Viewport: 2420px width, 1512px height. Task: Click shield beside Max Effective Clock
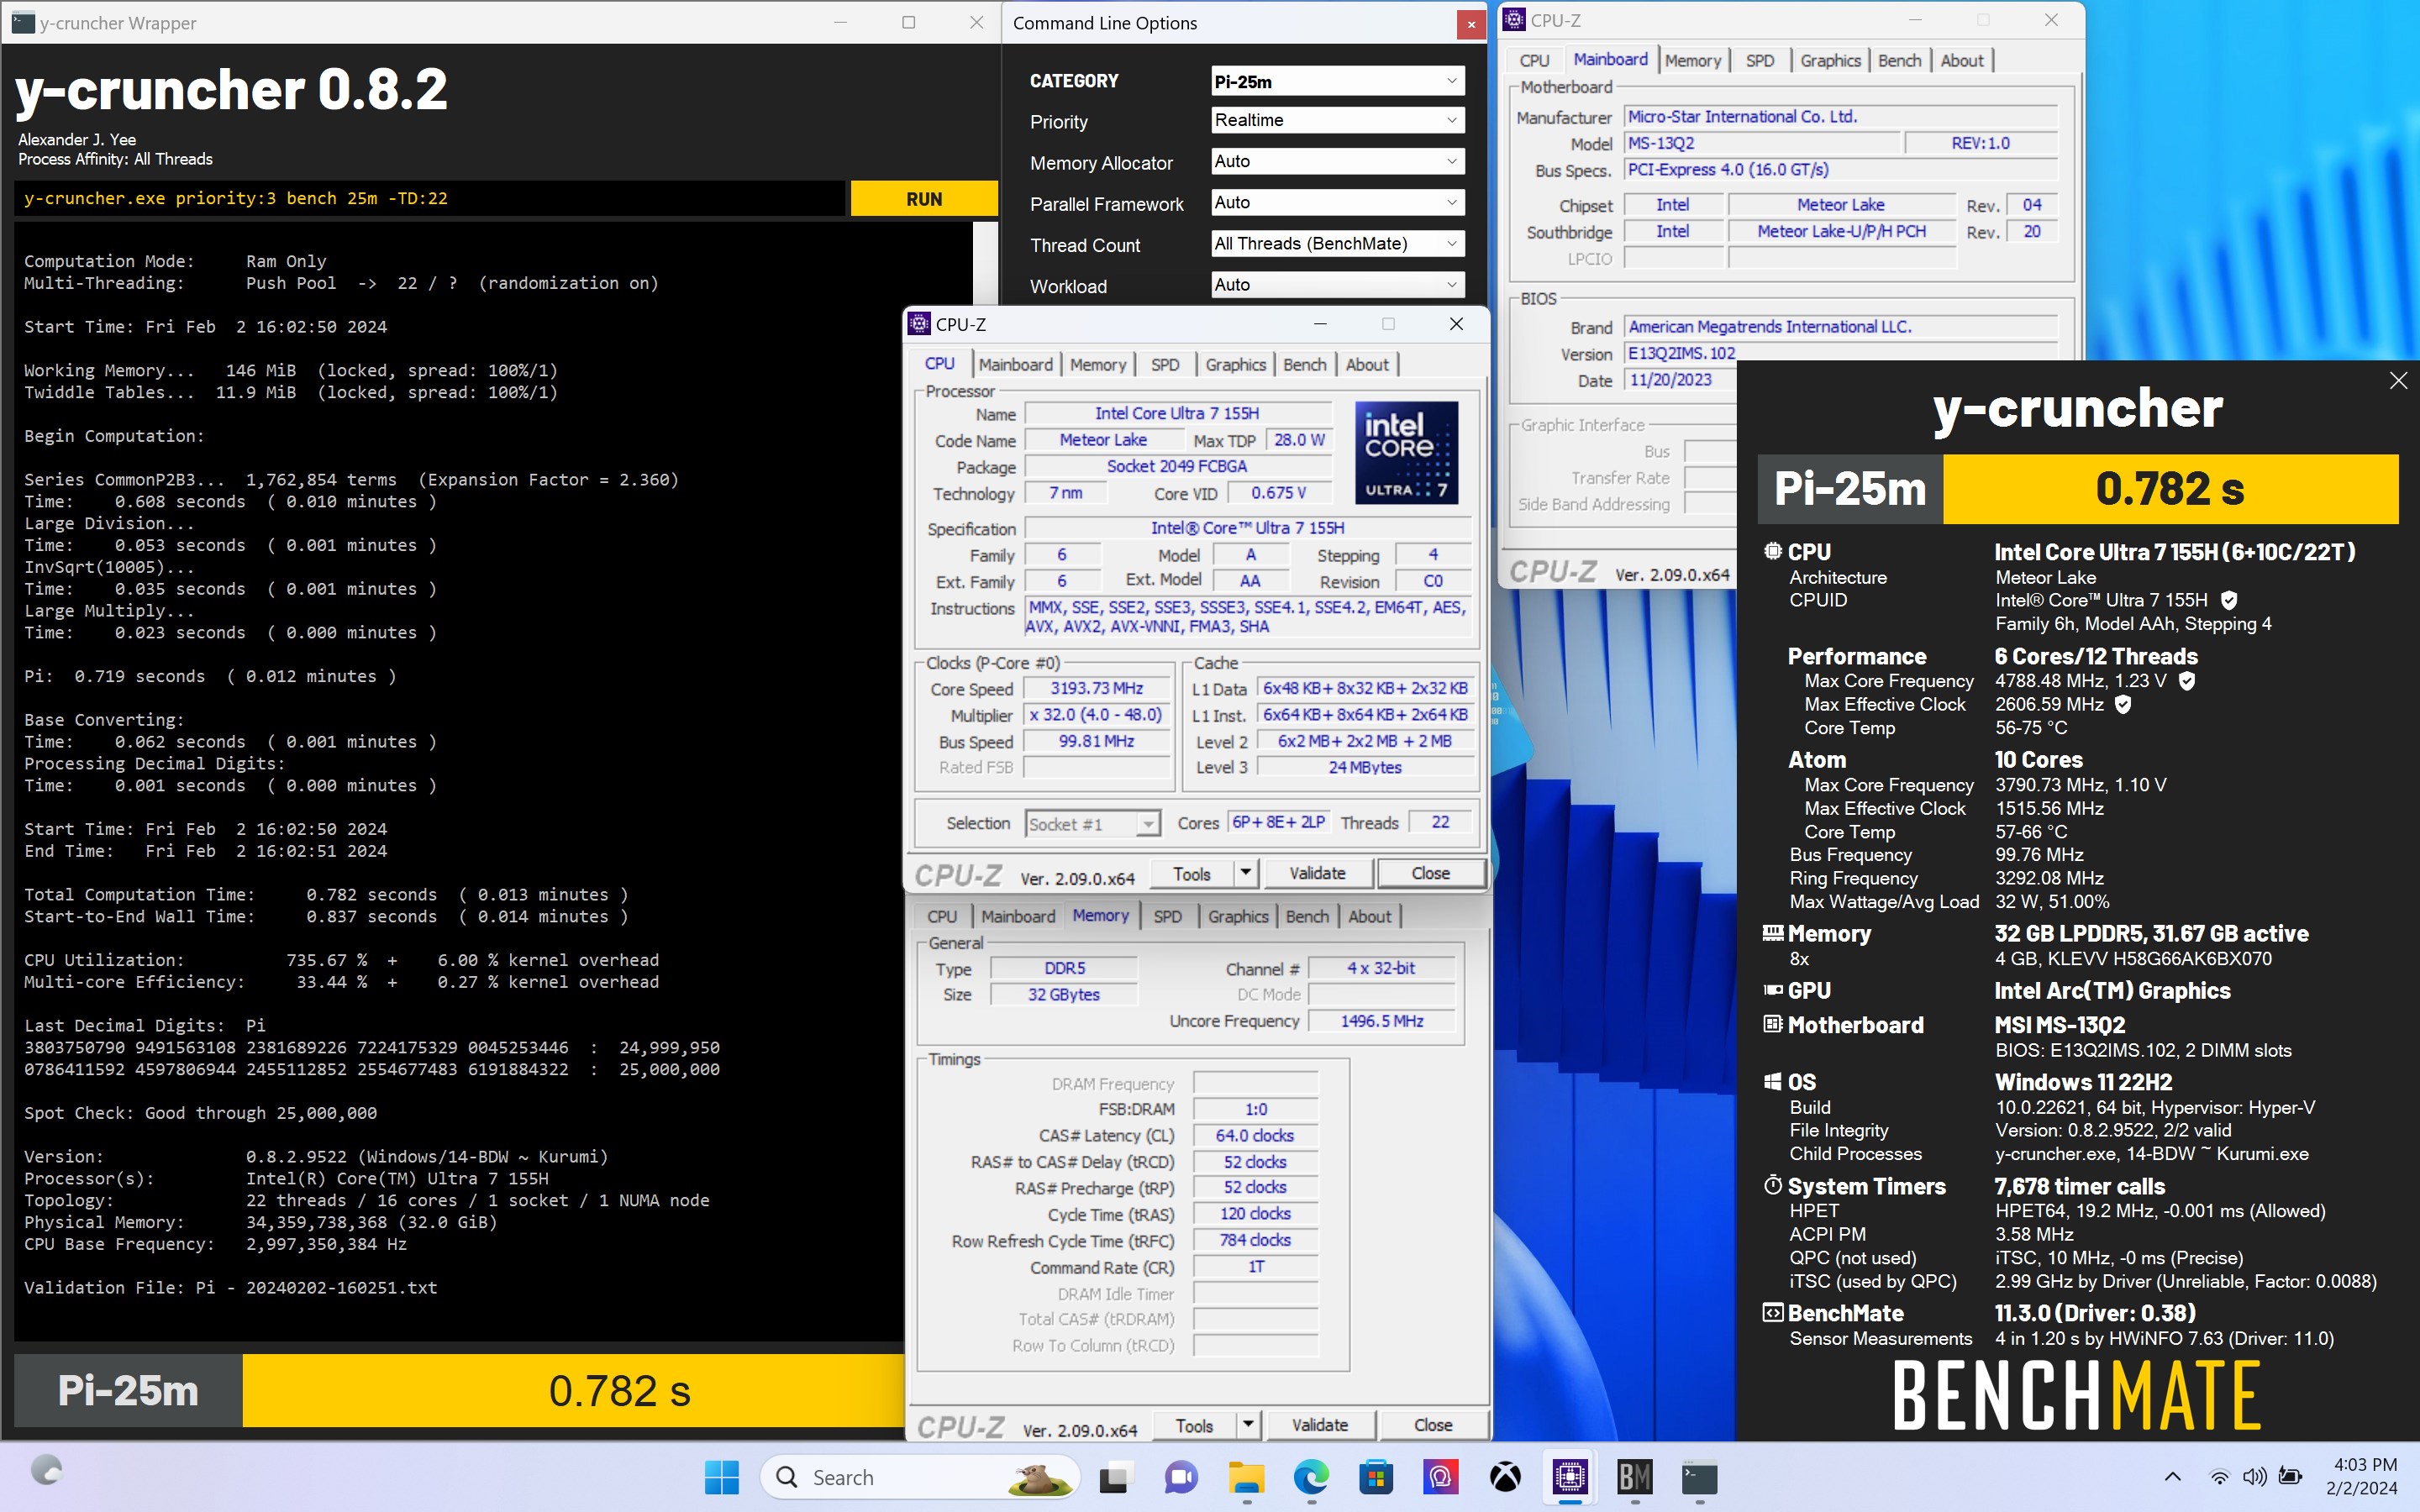[2123, 705]
